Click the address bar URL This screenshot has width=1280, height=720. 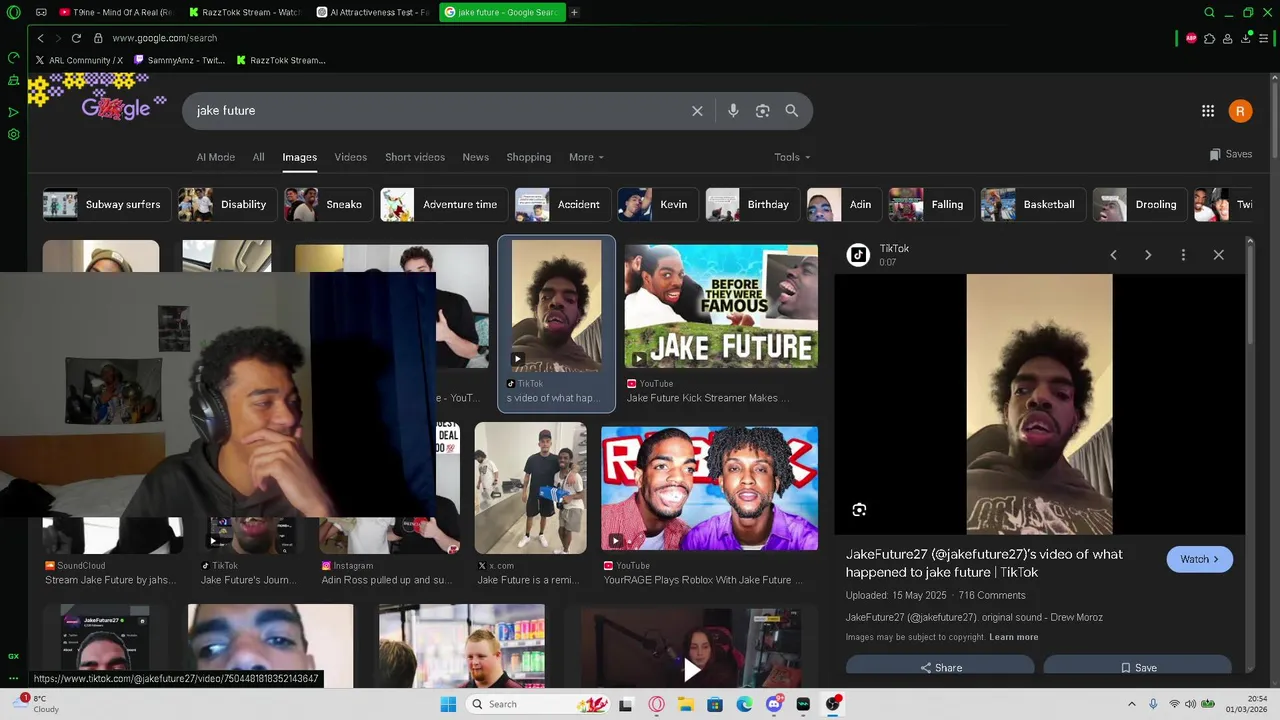click(x=164, y=38)
